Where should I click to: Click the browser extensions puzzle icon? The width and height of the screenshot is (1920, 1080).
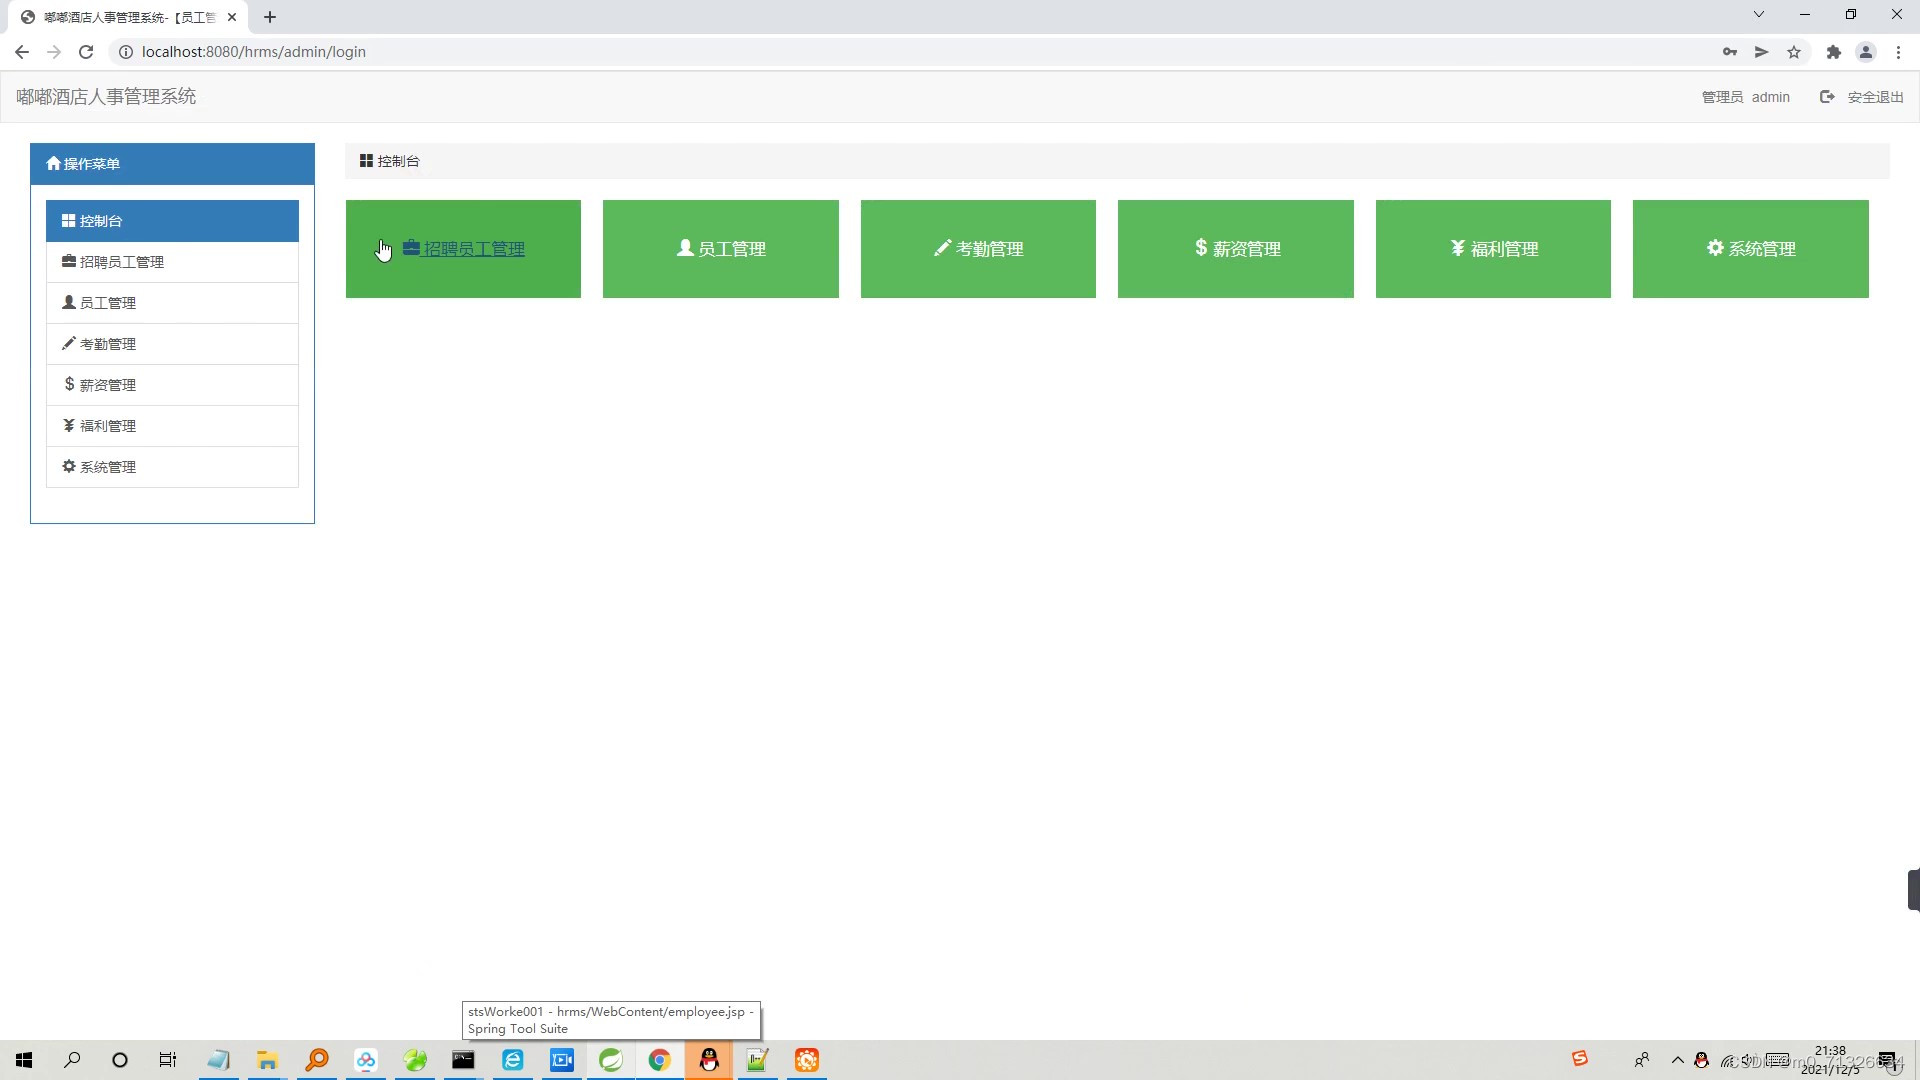pyautogui.click(x=1834, y=51)
